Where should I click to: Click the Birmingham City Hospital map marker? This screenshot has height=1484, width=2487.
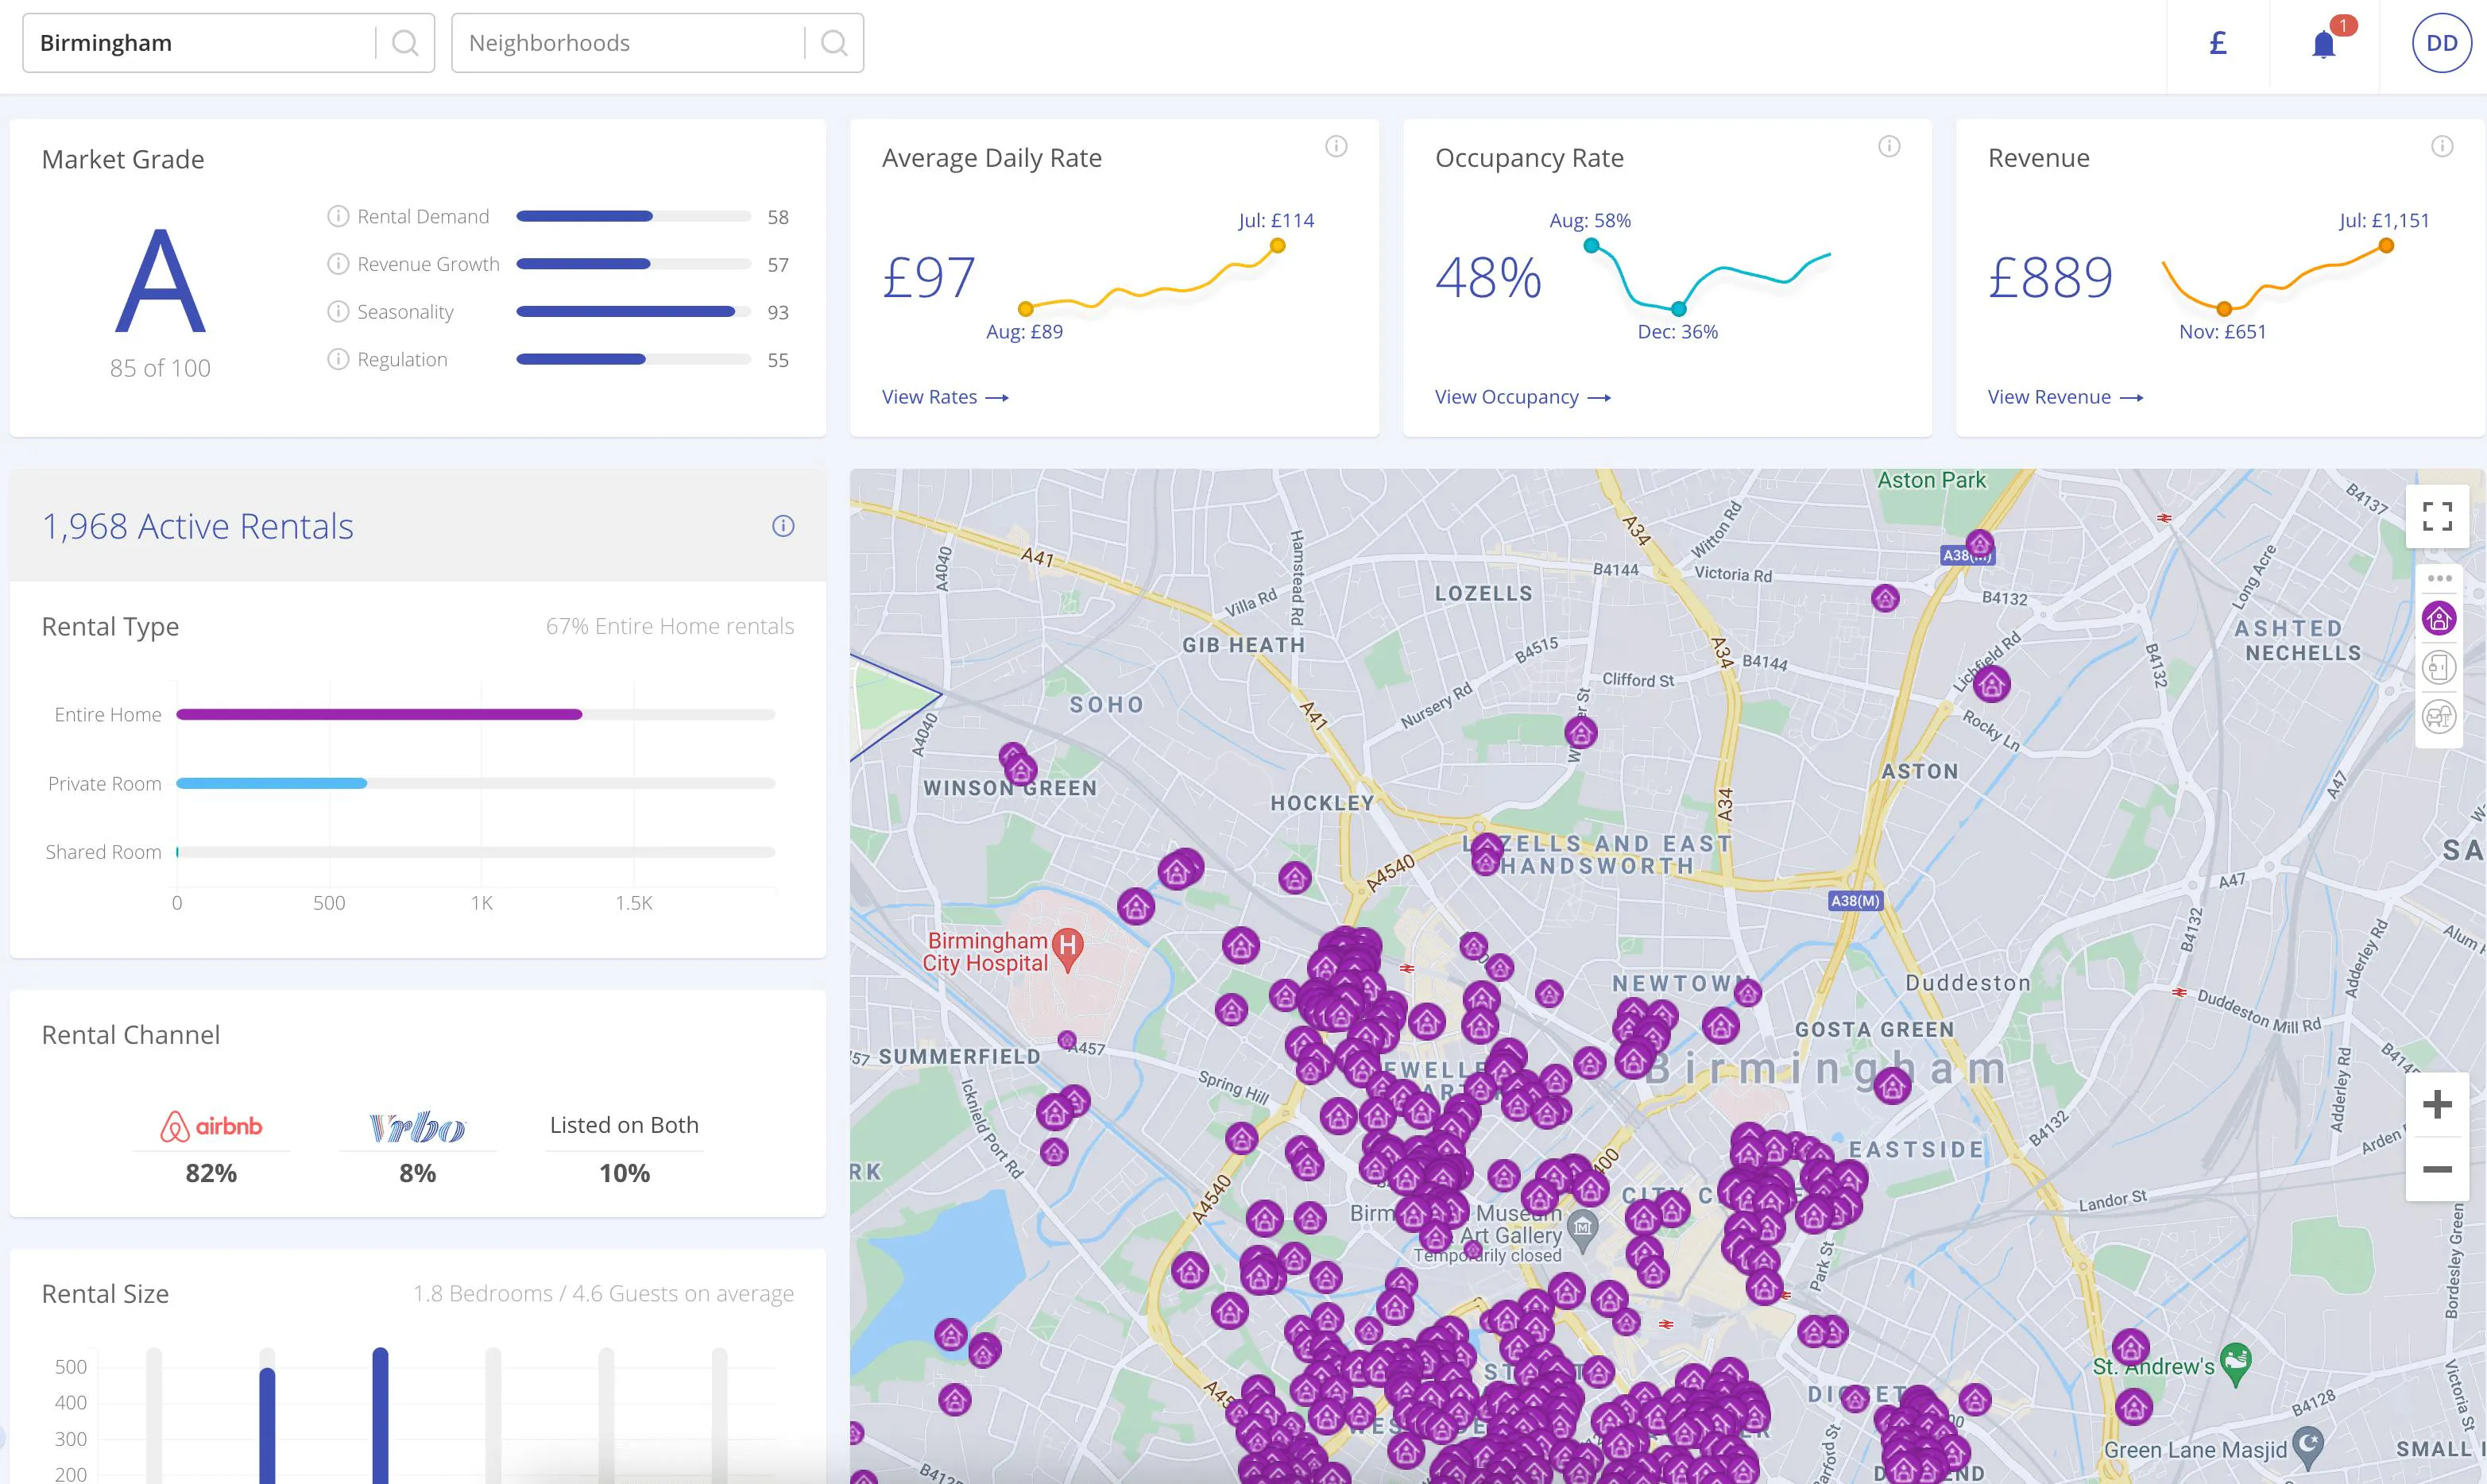click(1069, 950)
